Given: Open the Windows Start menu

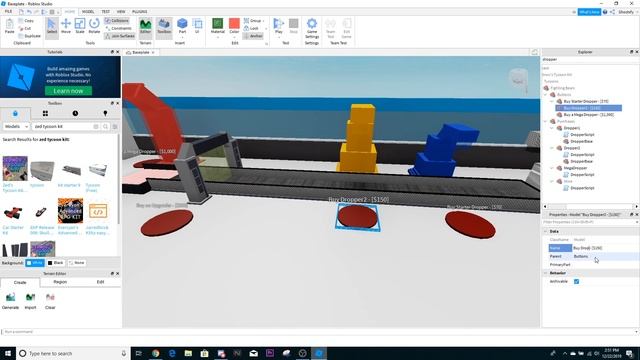Looking at the screenshot, I should pyautogui.click(x=8, y=353).
